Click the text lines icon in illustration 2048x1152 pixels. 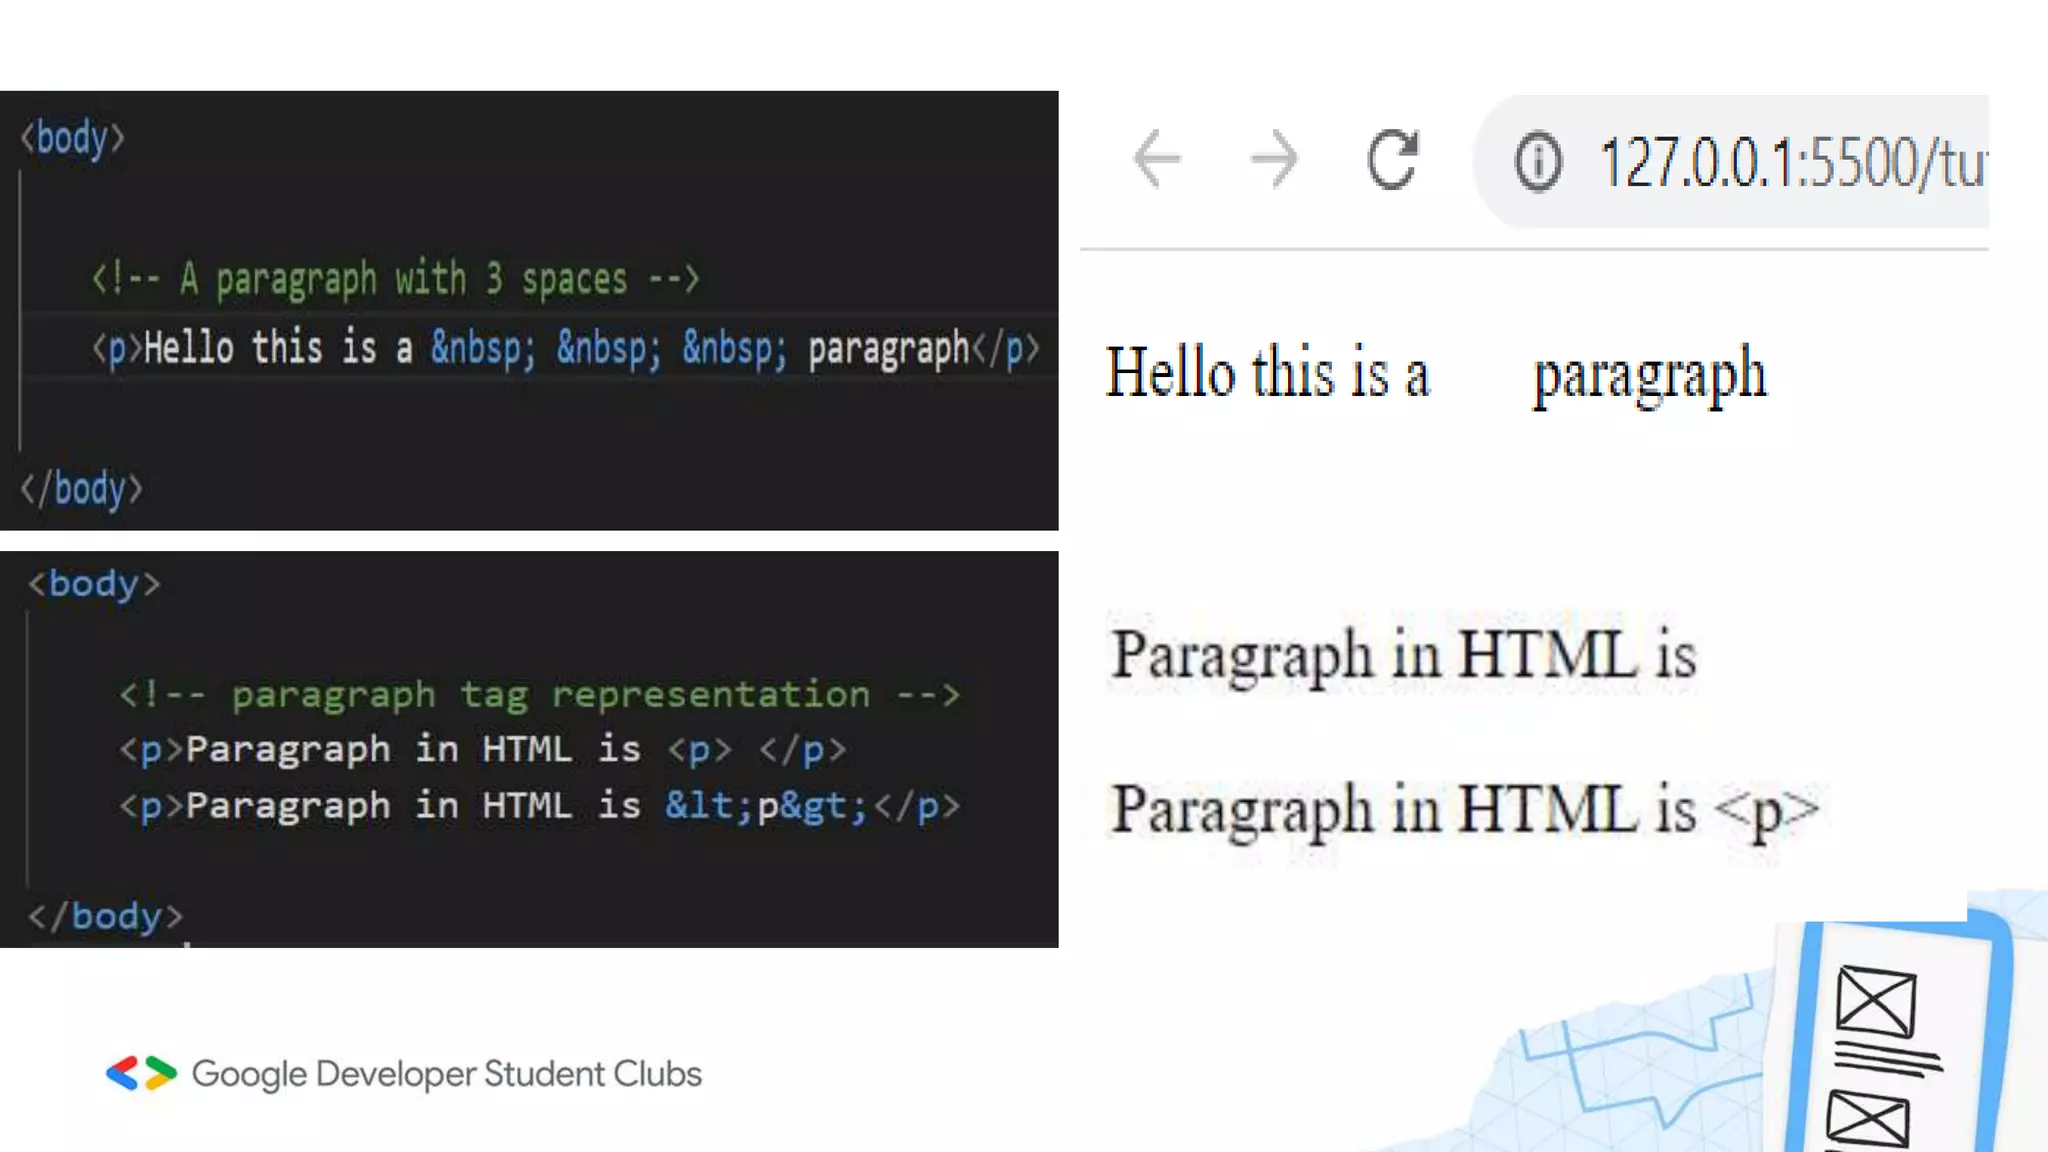pyautogui.click(x=1888, y=1058)
